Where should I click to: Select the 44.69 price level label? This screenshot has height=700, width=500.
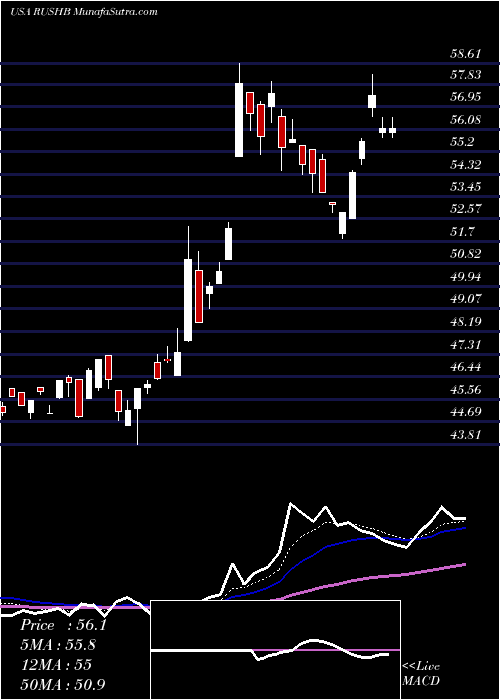tap(466, 411)
